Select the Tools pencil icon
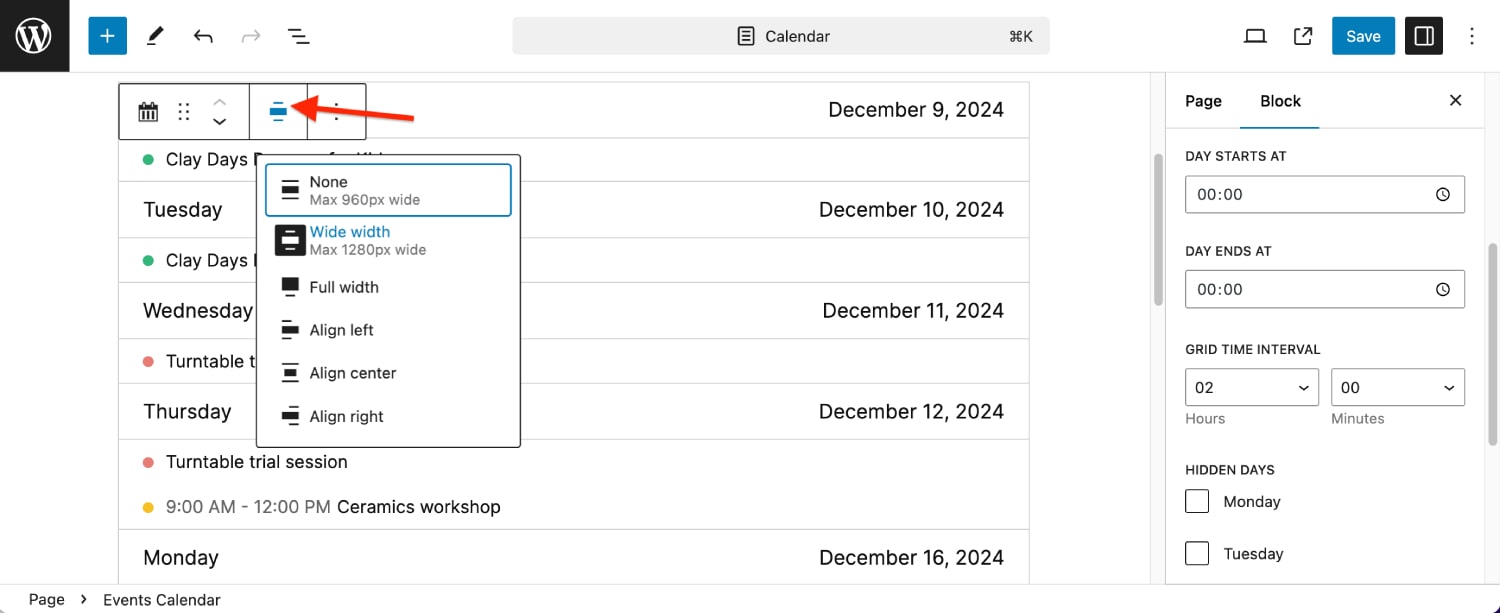 click(155, 36)
